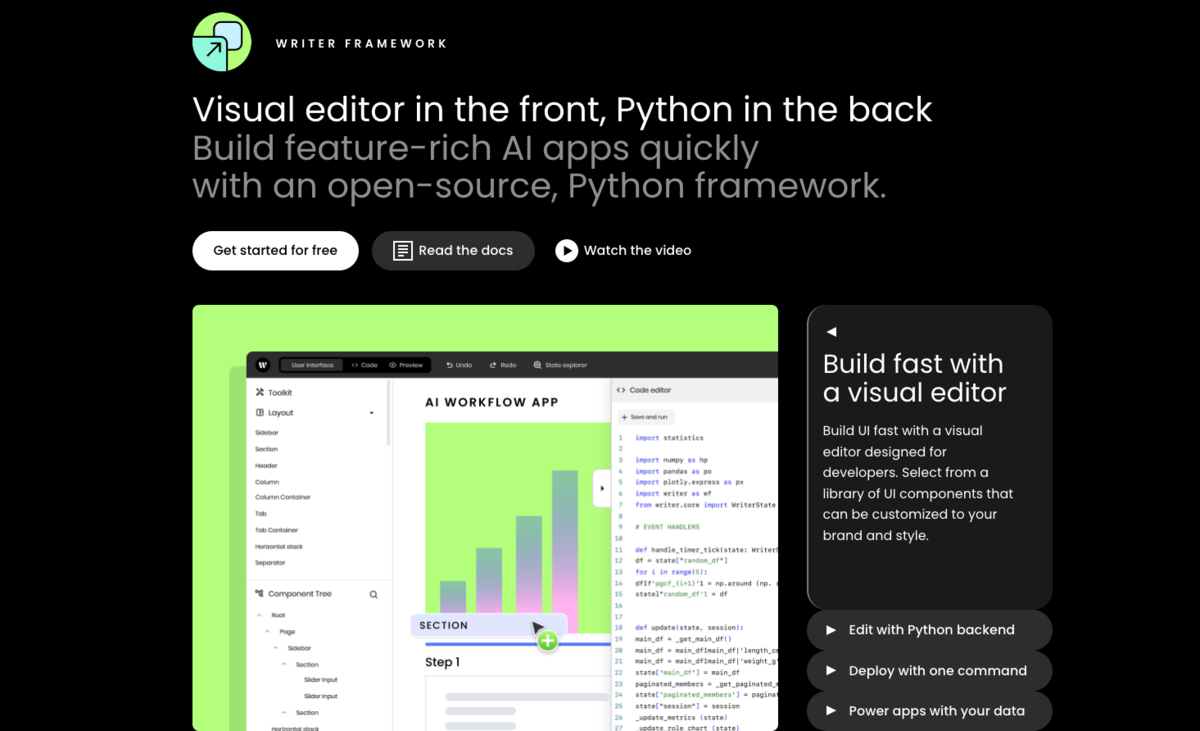
Task: Collapse the Sidebar node in Component Tree
Action: [275, 648]
